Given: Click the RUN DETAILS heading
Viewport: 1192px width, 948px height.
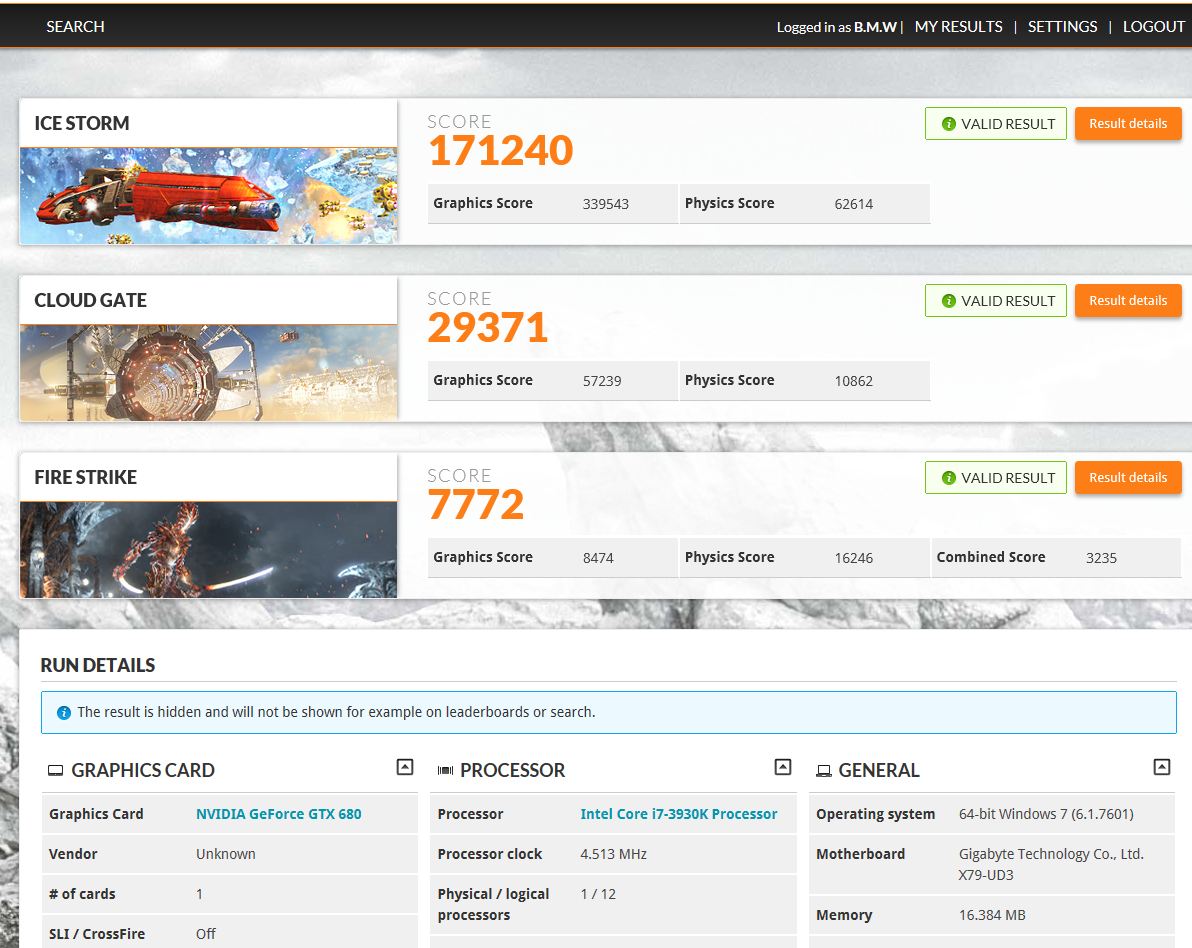Looking at the screenshot, I should (98, 665).
